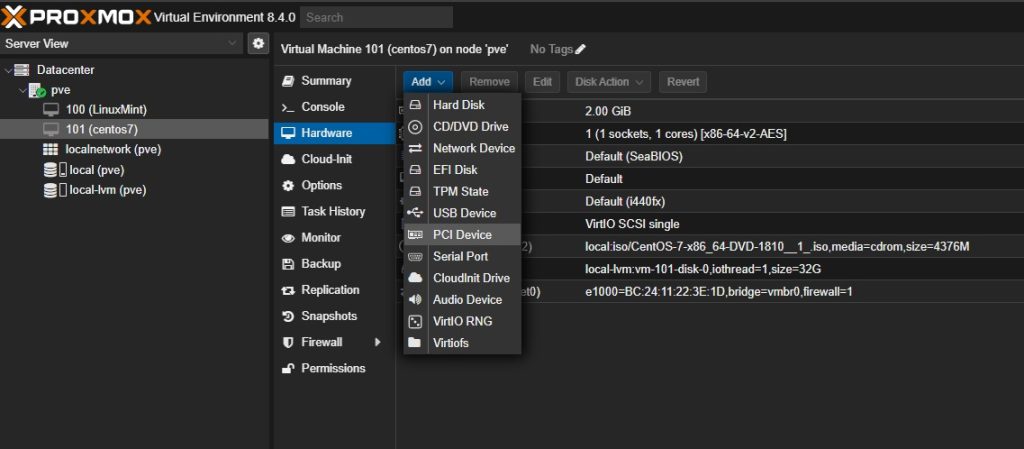Click the Revert button
This screenshot has height=449, width=1024.
(x=682, y=82)
